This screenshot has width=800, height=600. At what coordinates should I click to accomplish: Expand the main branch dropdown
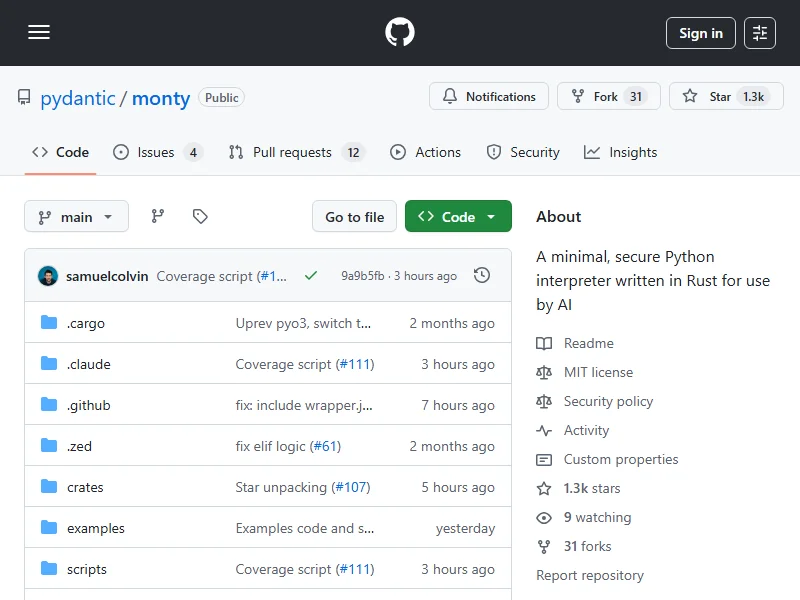pyautogui.click(x=76, y=217)
